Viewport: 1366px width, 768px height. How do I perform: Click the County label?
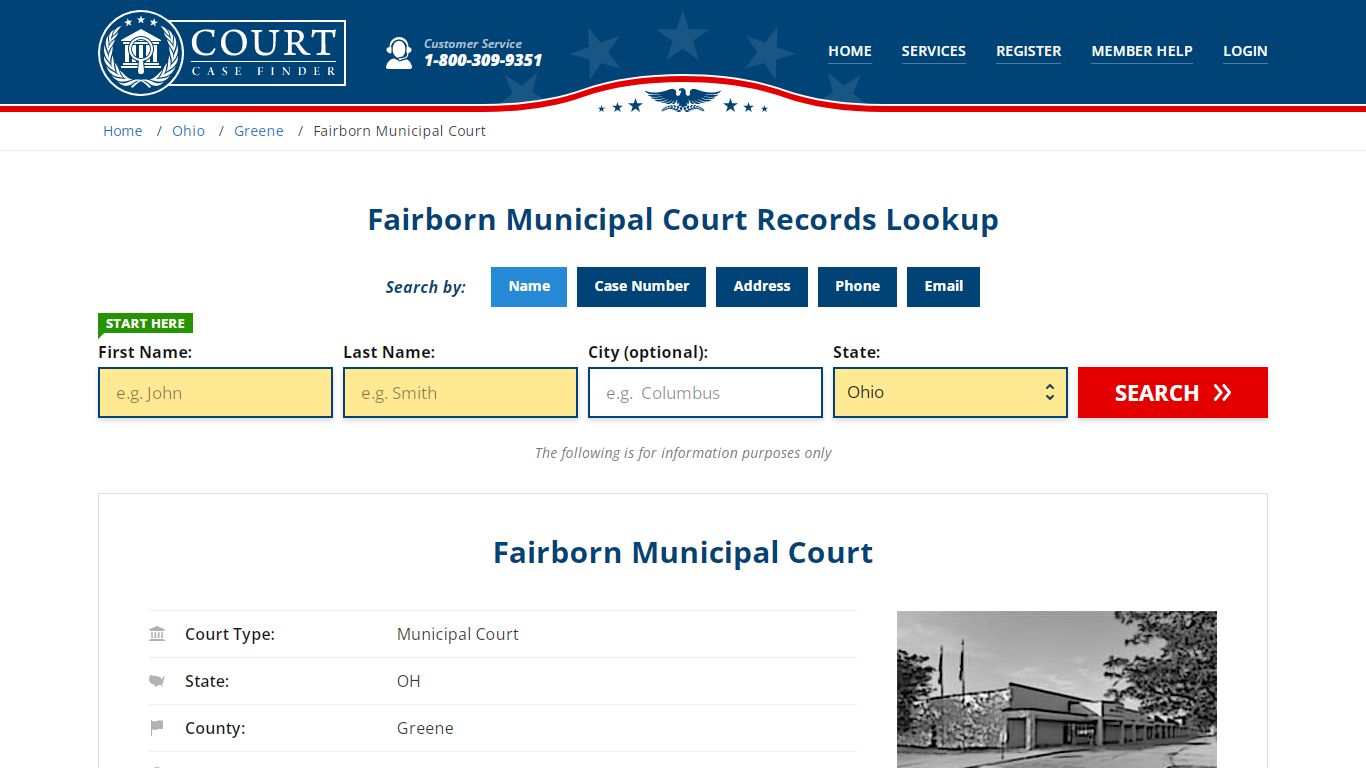click(215, 728)
